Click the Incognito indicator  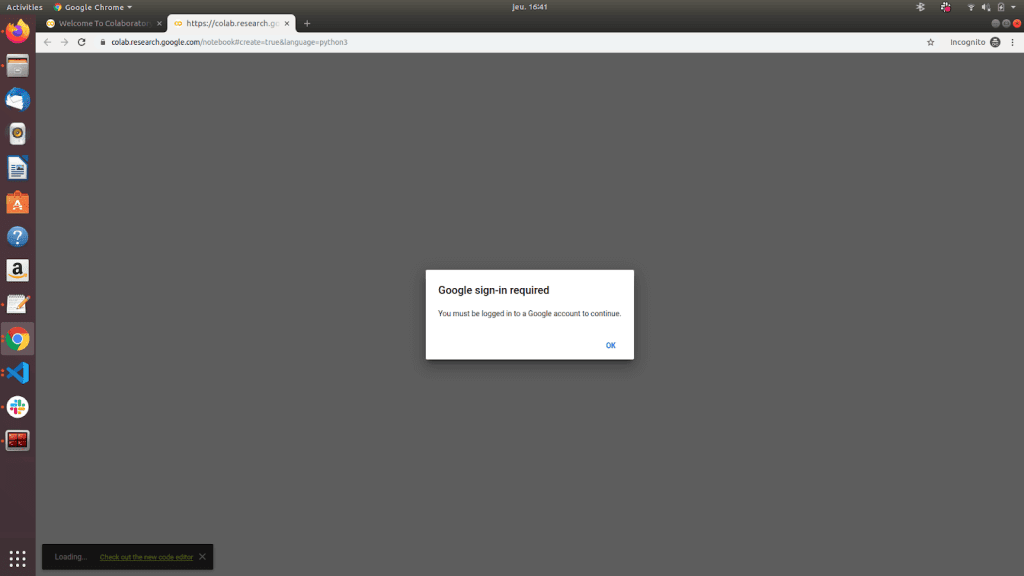[x=975, y=42]
